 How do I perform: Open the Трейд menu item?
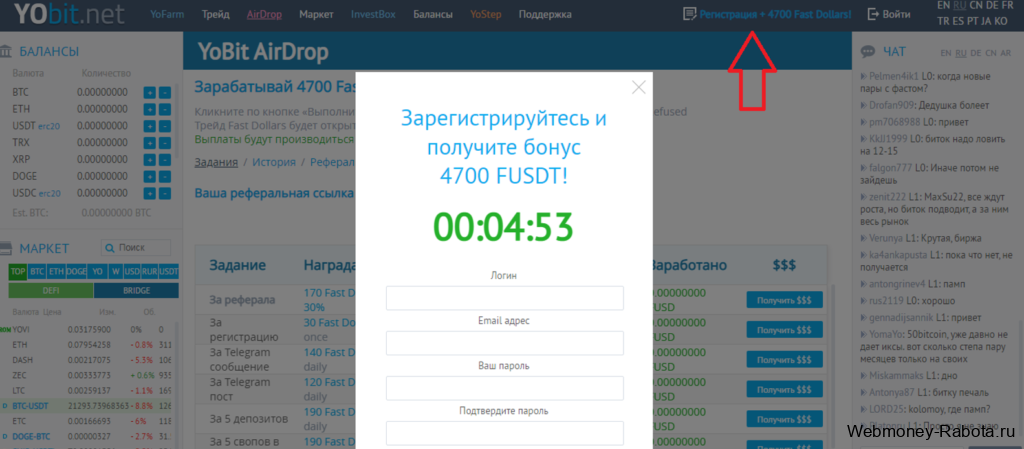pyautogui.click(x=216, y=14)
